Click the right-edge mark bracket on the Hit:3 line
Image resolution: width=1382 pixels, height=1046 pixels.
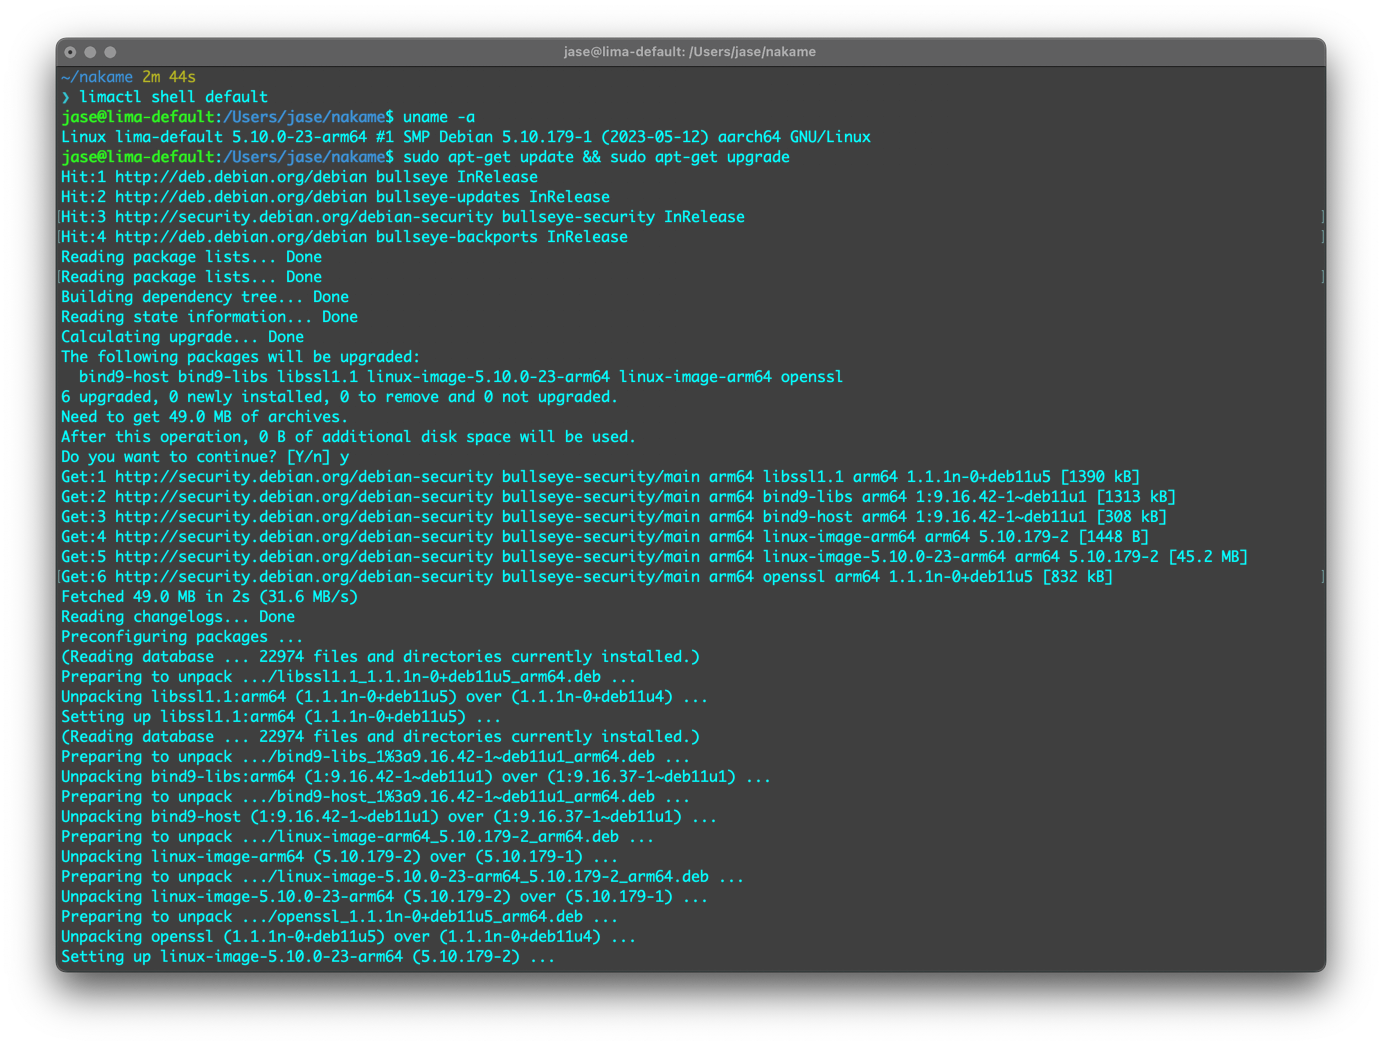tap(1322, 217)
